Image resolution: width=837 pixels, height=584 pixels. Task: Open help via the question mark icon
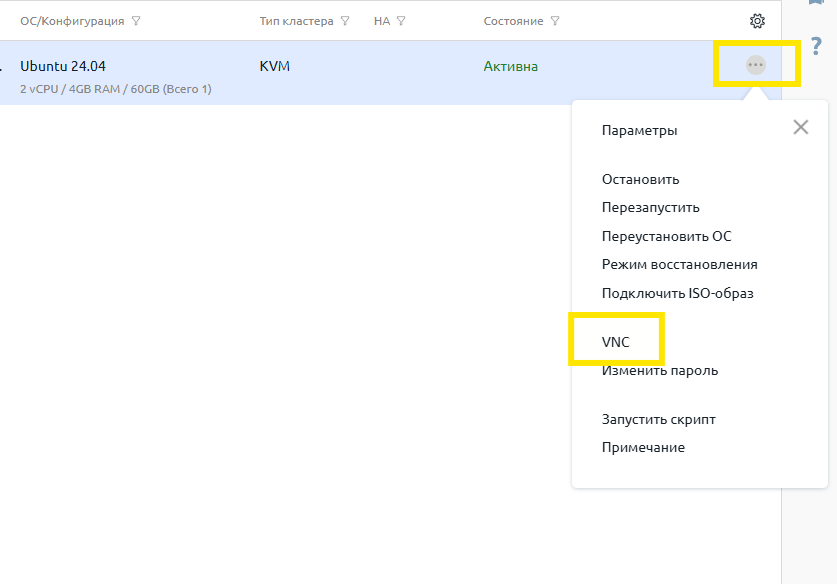pos(815,47)
